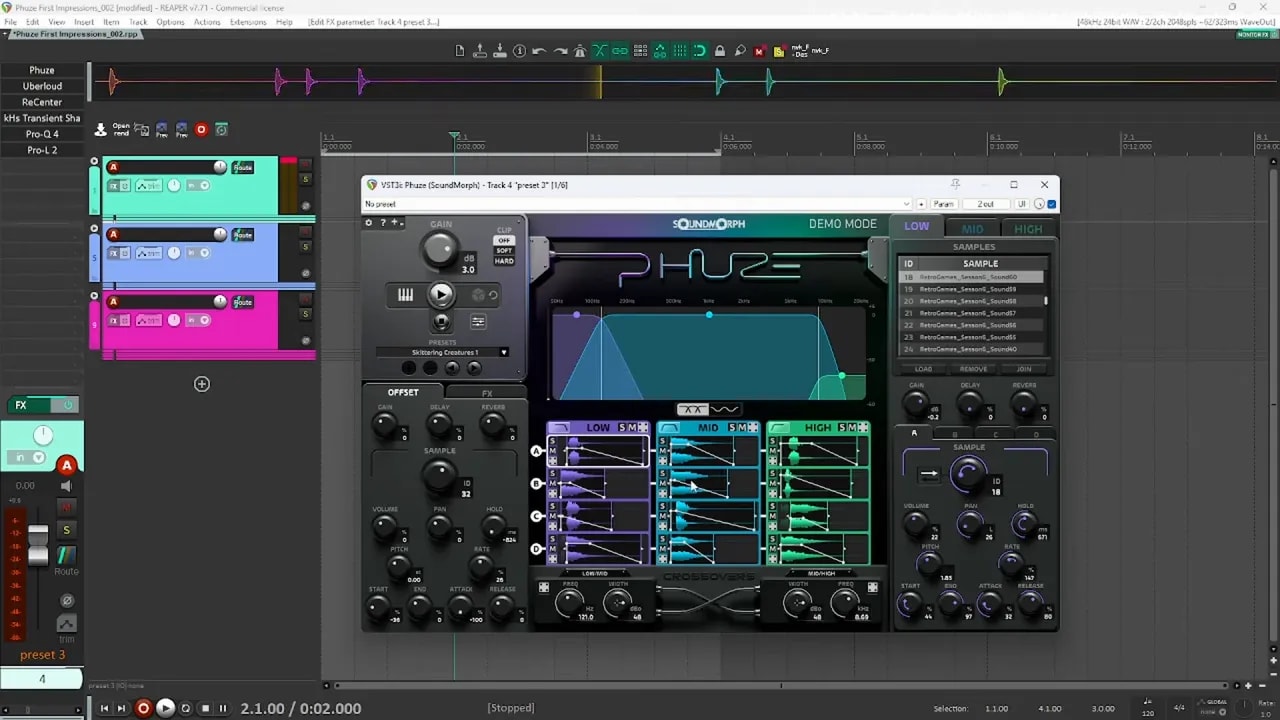Click the JOIN button
The width and height of the screenshot is (1280, 720).
[1024, 369]
